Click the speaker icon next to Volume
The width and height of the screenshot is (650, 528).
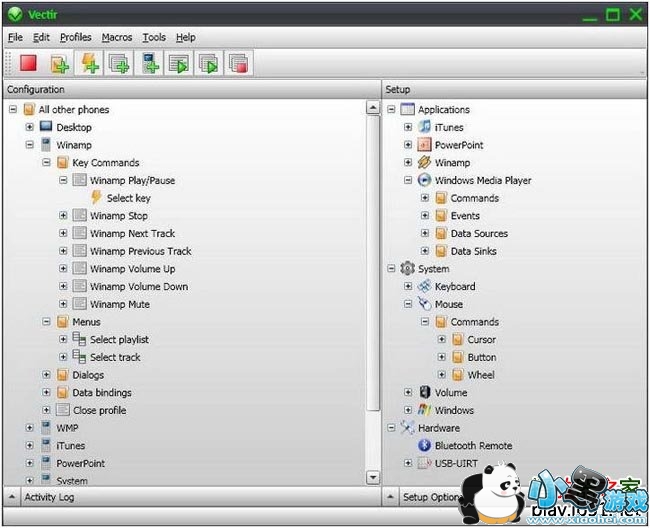coord(424,393)
